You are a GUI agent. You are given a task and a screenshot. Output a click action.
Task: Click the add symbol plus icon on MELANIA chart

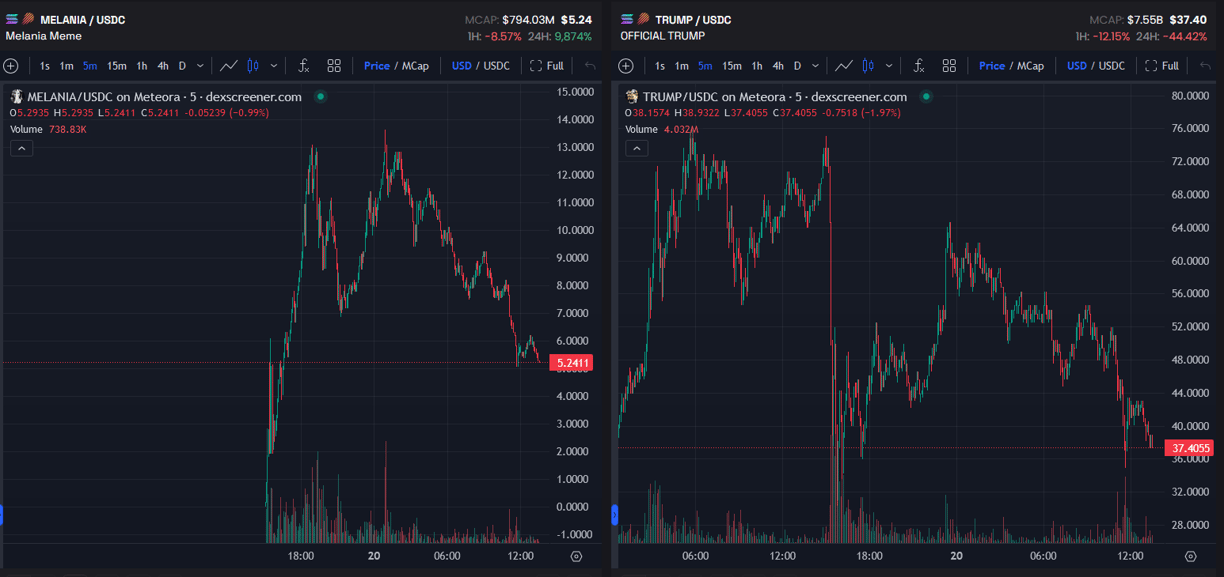[11, 66]
